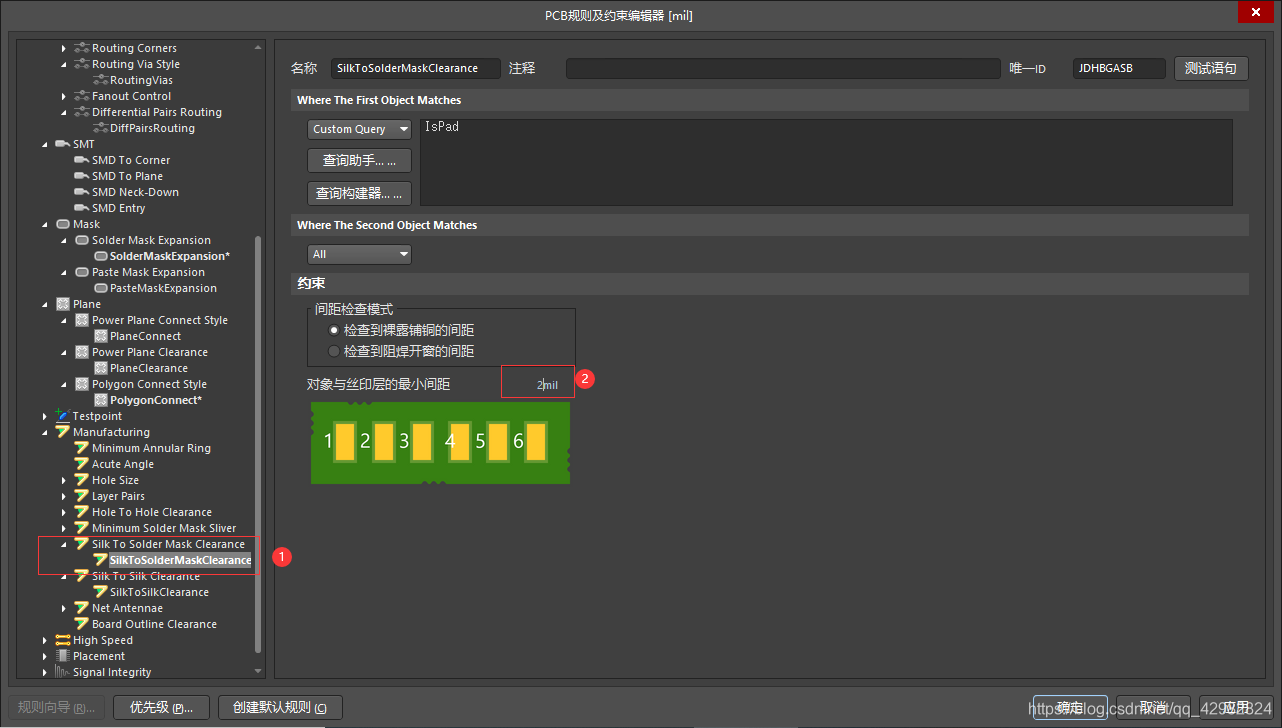The height and width of the screenshot is (728, 1282).
Task: Click the SMT category icon in tree
Action: [x=63, y=144]
